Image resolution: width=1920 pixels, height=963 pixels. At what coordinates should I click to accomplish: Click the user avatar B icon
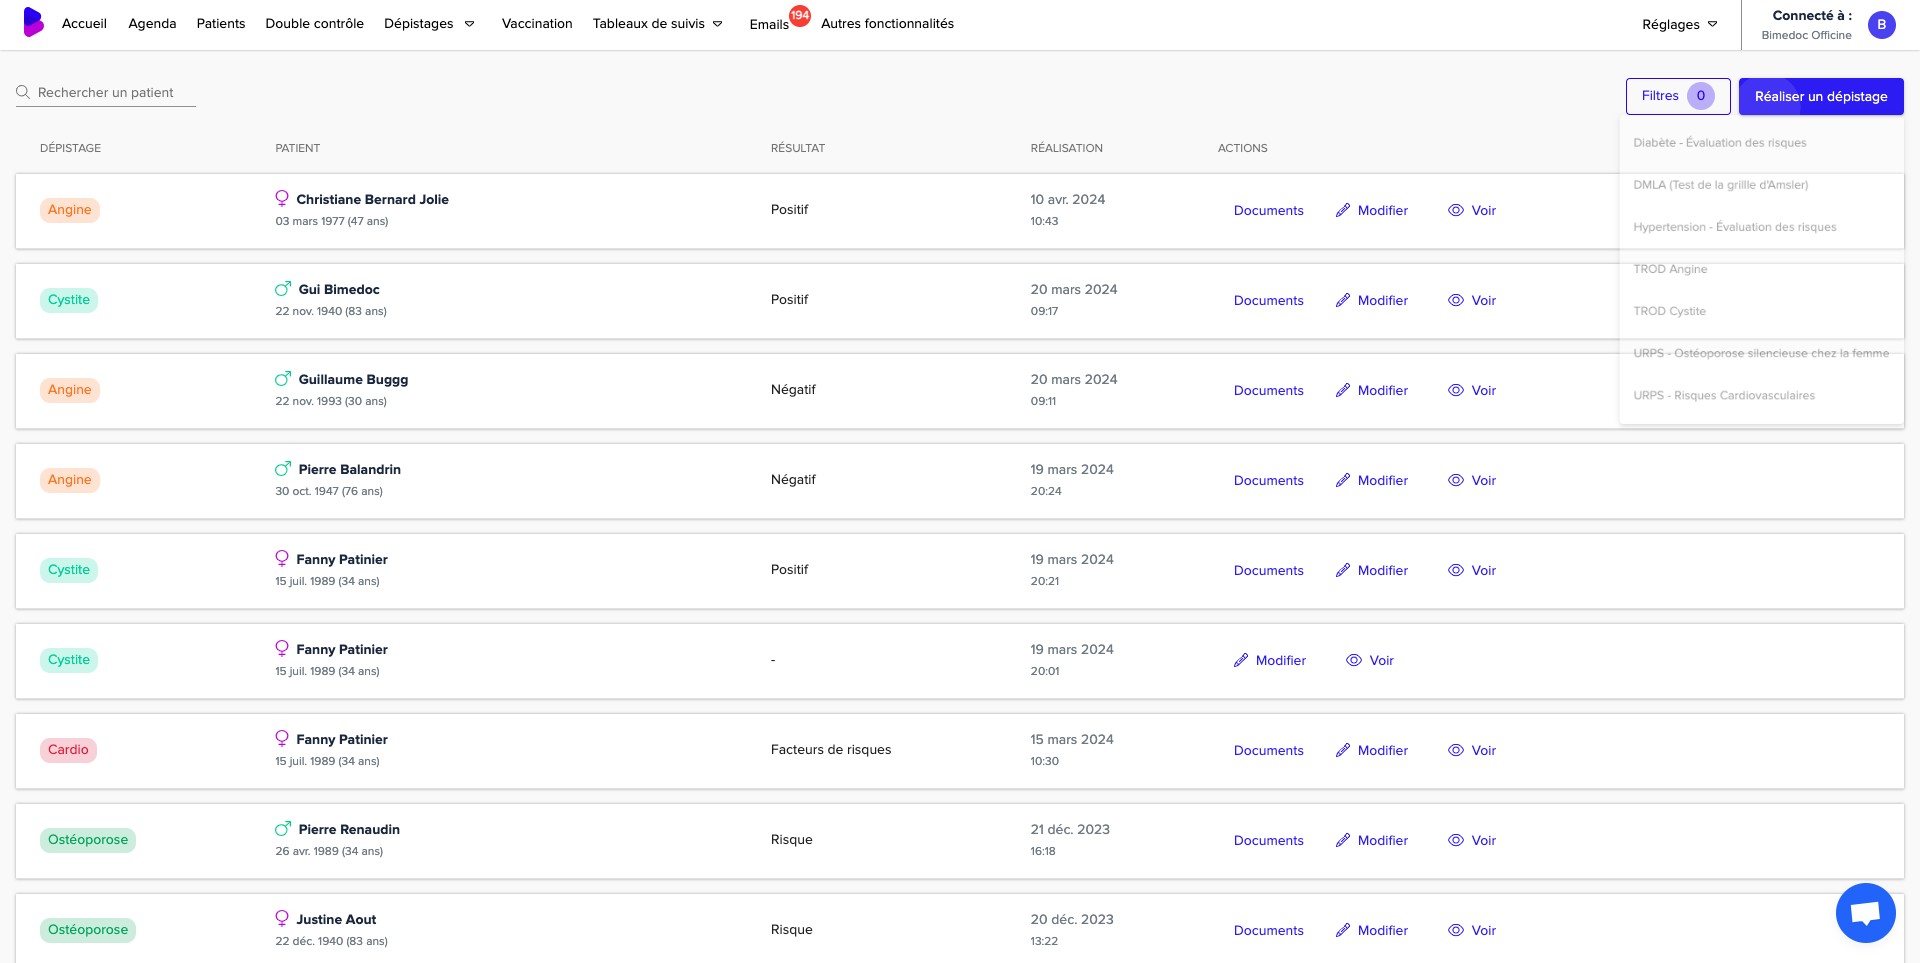pyautogui.click(x=1881, y=25)
